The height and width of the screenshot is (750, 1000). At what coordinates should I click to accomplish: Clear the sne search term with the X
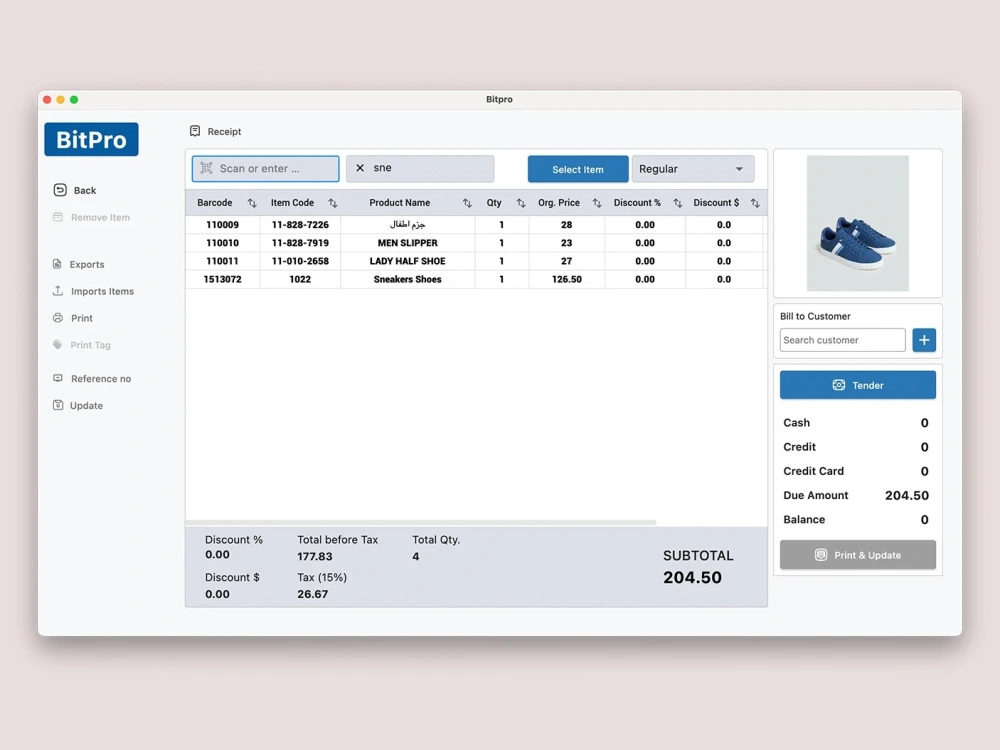point(360,168)
